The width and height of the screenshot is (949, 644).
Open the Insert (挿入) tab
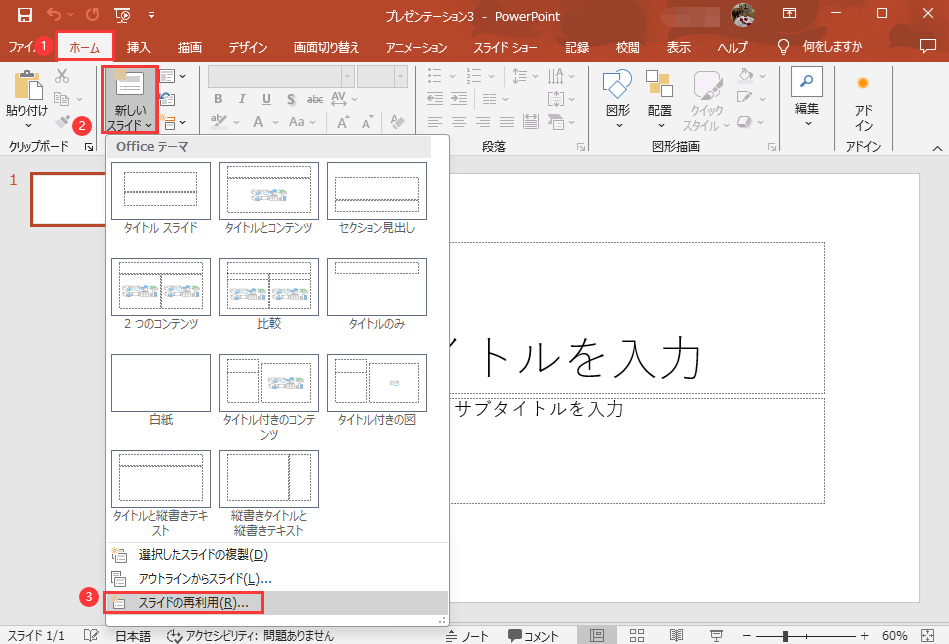tap(139, 47)
